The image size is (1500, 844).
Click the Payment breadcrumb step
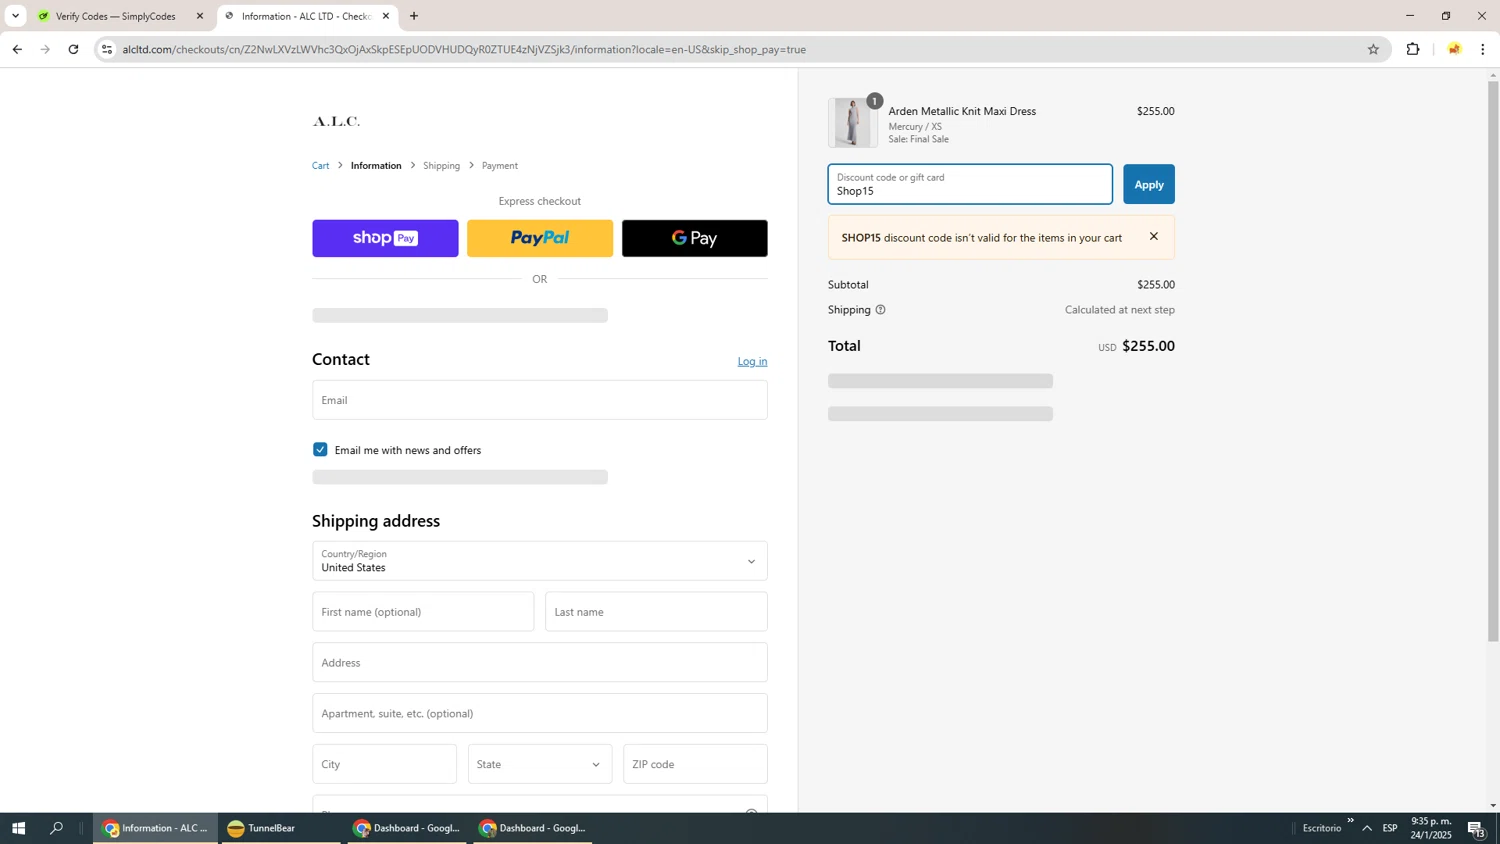pyautogui.click(x=500, y=166)
